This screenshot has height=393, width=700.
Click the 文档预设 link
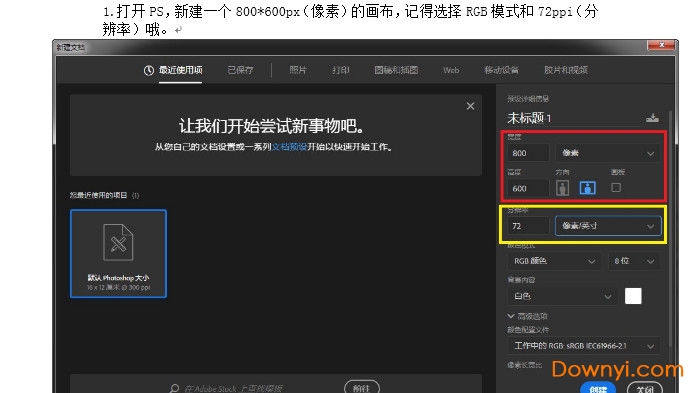289,147
